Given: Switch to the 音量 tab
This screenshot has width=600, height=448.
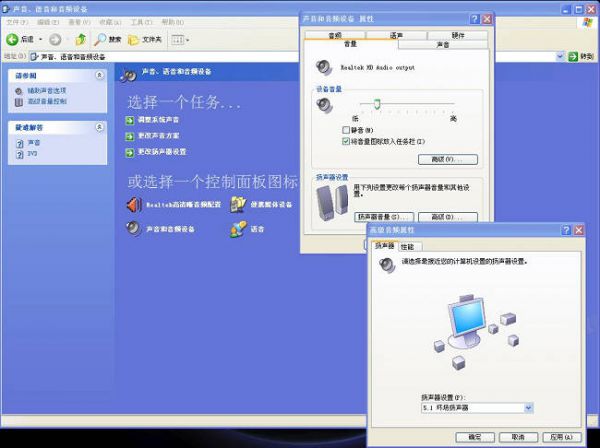Looking at the screenshot, I should [351, 44].
